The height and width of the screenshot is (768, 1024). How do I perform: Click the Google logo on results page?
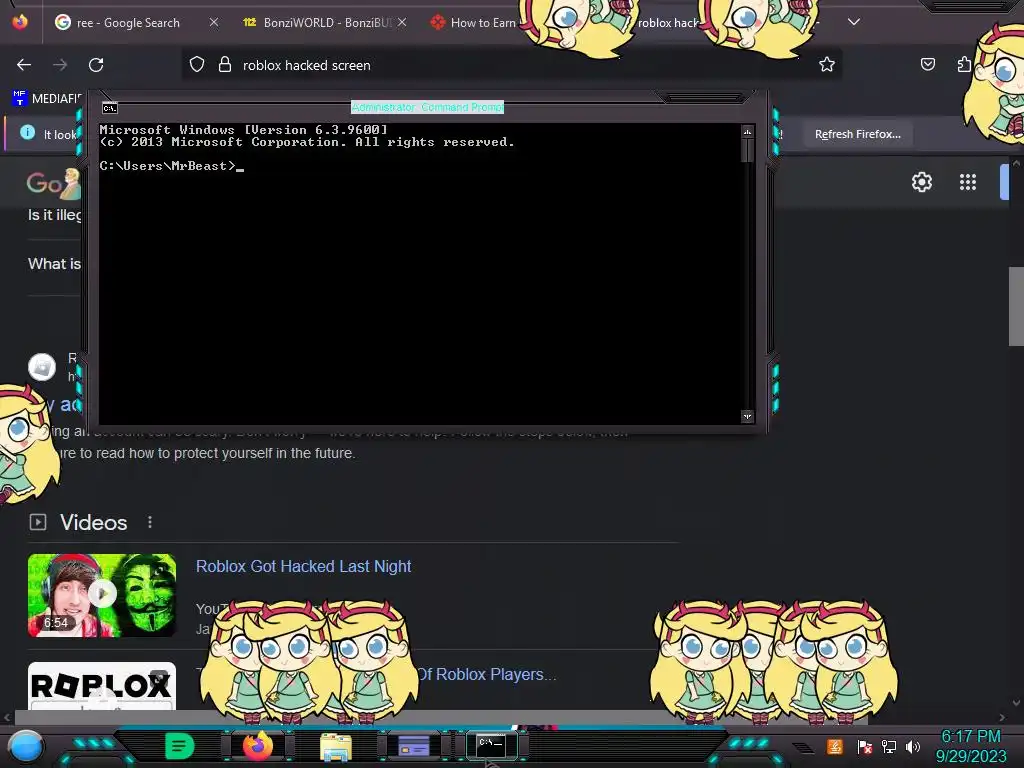coord(54,184)
